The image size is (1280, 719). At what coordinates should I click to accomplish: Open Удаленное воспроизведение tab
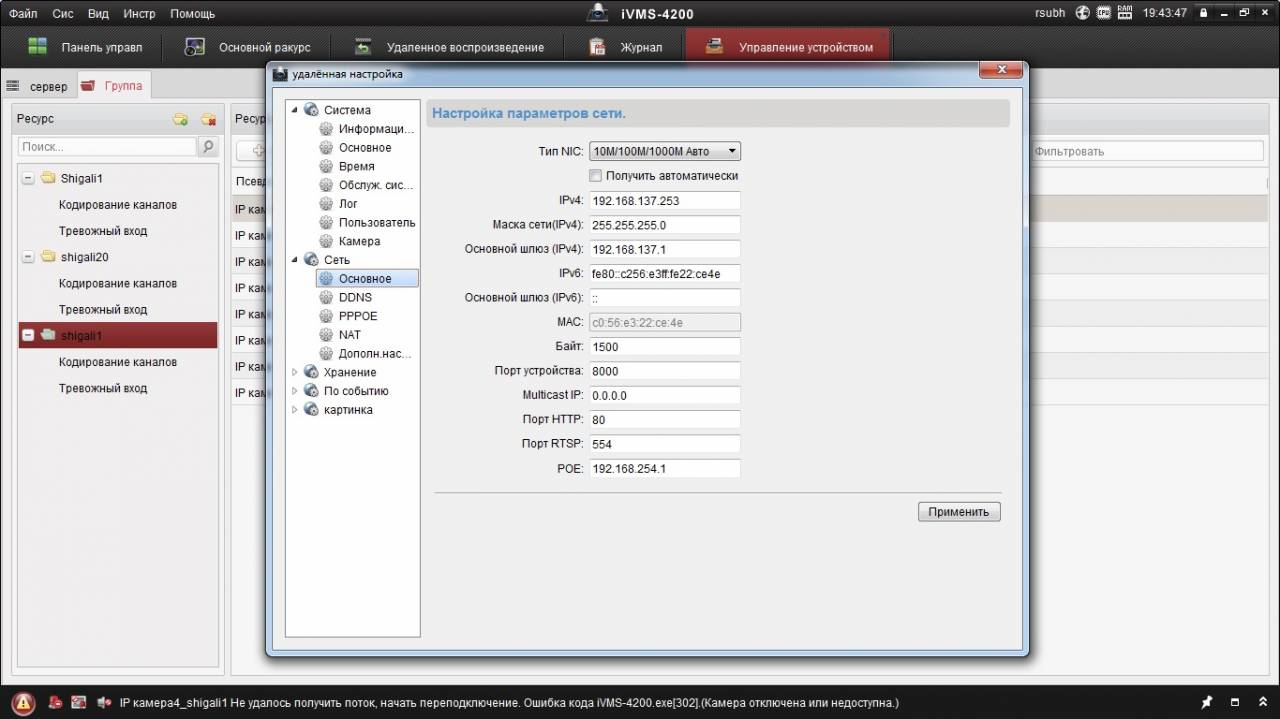tap(449, 47)
